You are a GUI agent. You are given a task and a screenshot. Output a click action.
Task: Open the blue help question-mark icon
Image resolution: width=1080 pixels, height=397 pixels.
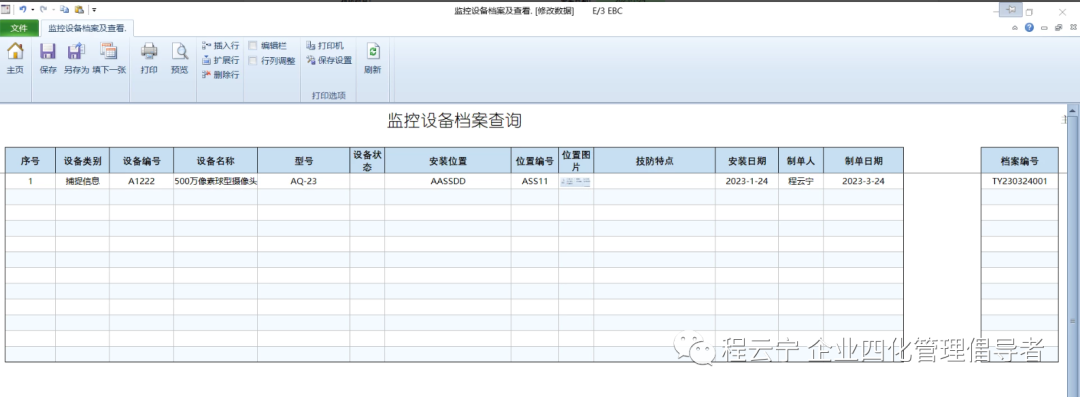[1029, 28]
